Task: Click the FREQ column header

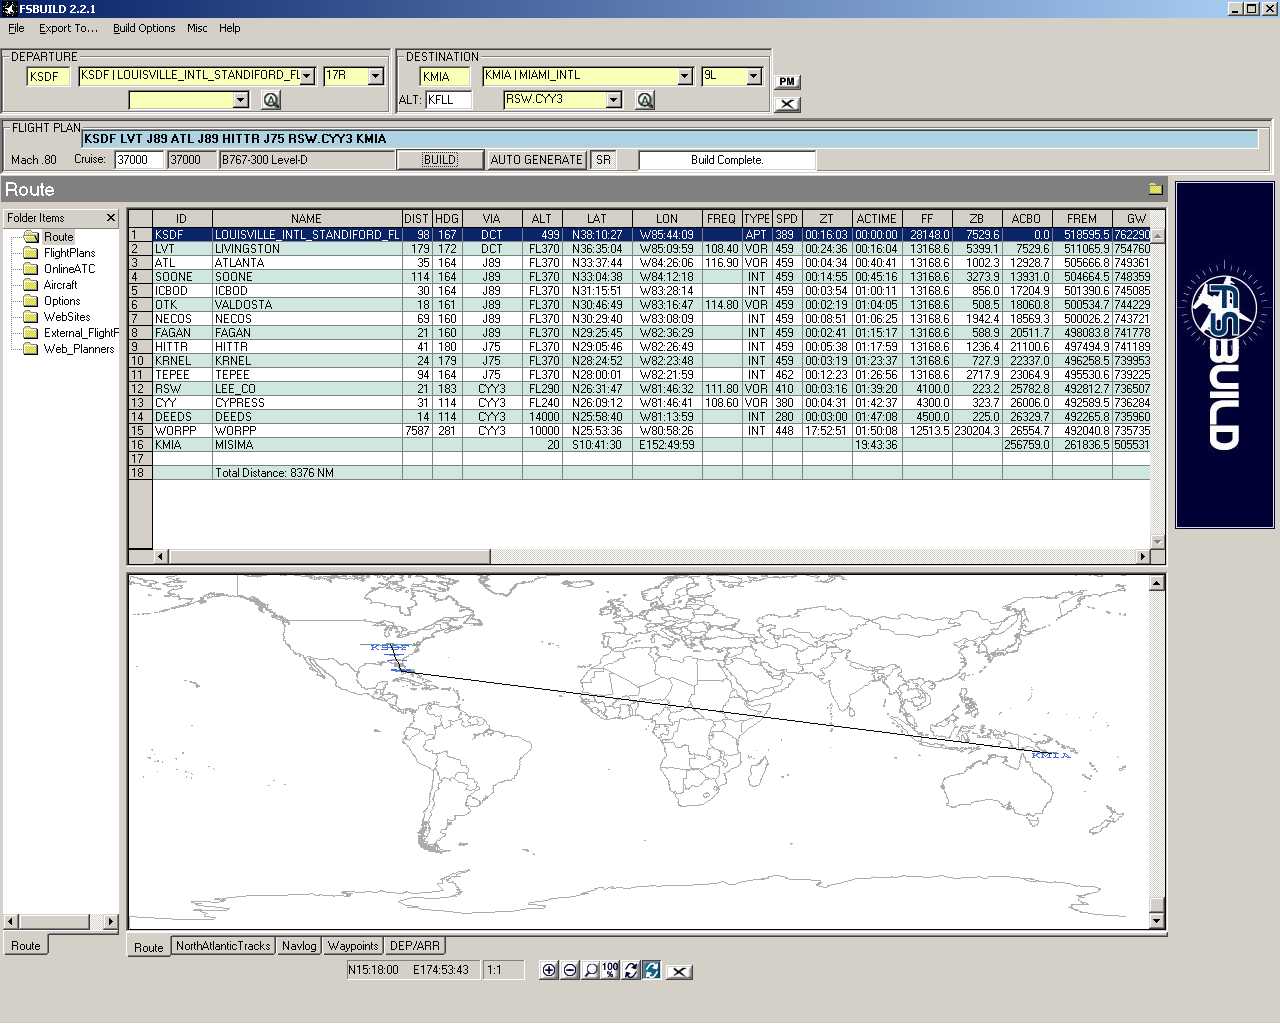Action: 721,219
